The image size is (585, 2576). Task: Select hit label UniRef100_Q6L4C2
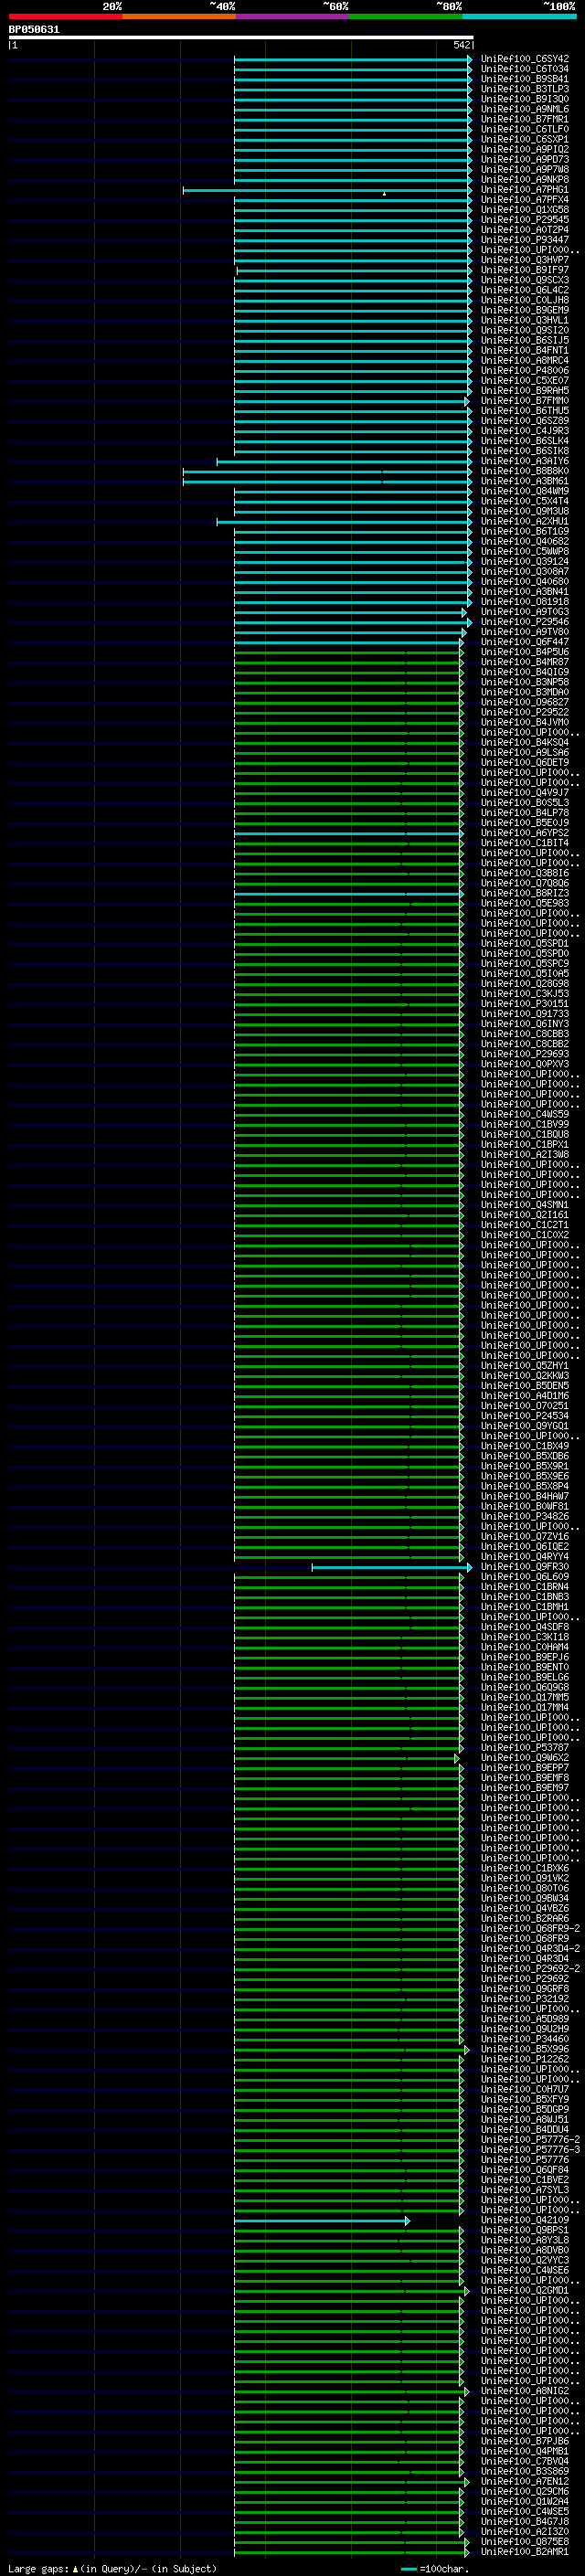tap(524, 290)
